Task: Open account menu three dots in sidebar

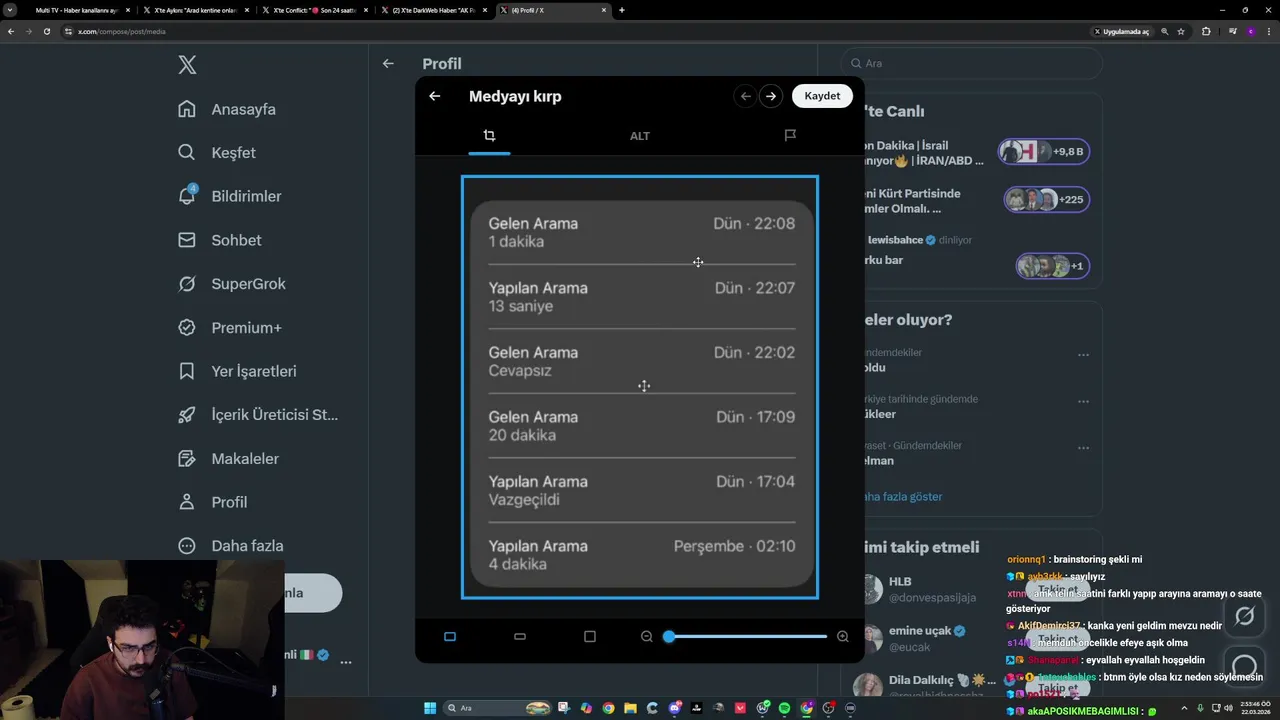Action: pos(346,662)
